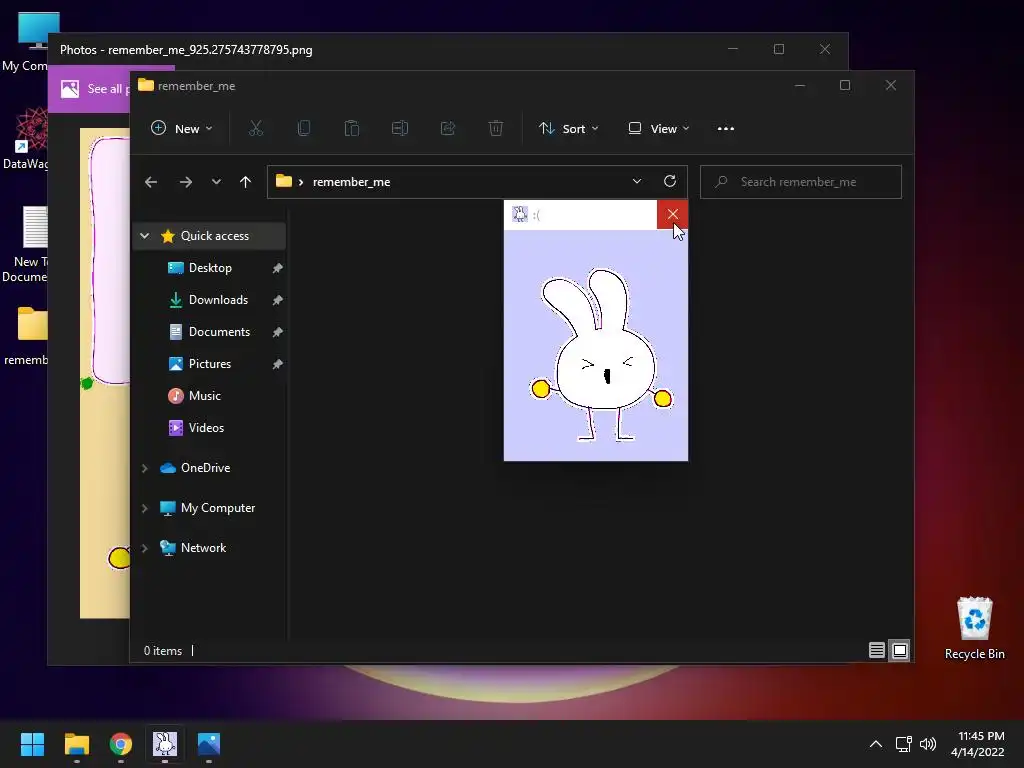Screen dimensions: 1024x768
Task: Switch to Large icons view in status bar
Action: click(x=900, y=651)
